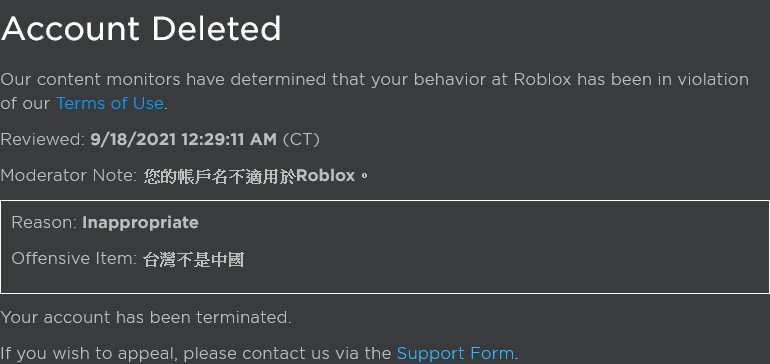Click the word Roblox in the moderator note
The width and height of the screenshot is (770, 364).
326,176
